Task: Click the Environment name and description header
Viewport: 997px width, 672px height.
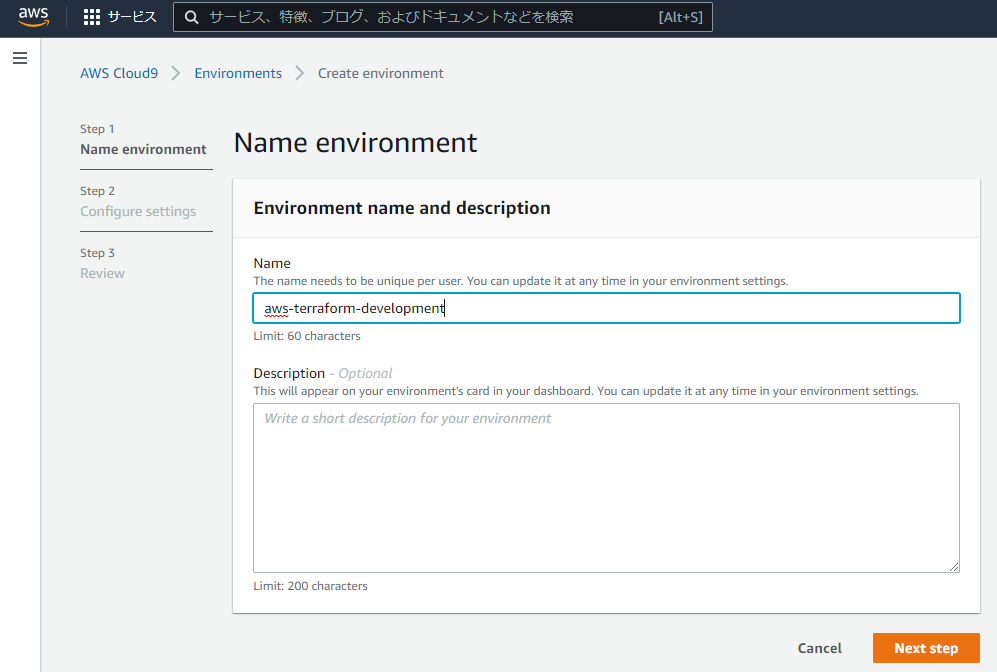Action: tap(402, 208)
